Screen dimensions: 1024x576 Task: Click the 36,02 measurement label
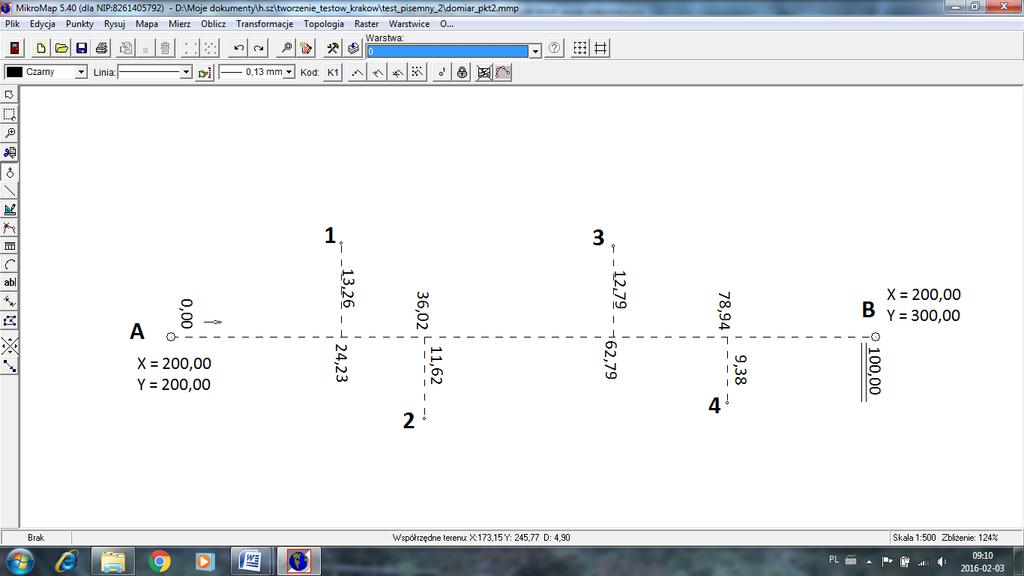[422, 310]
